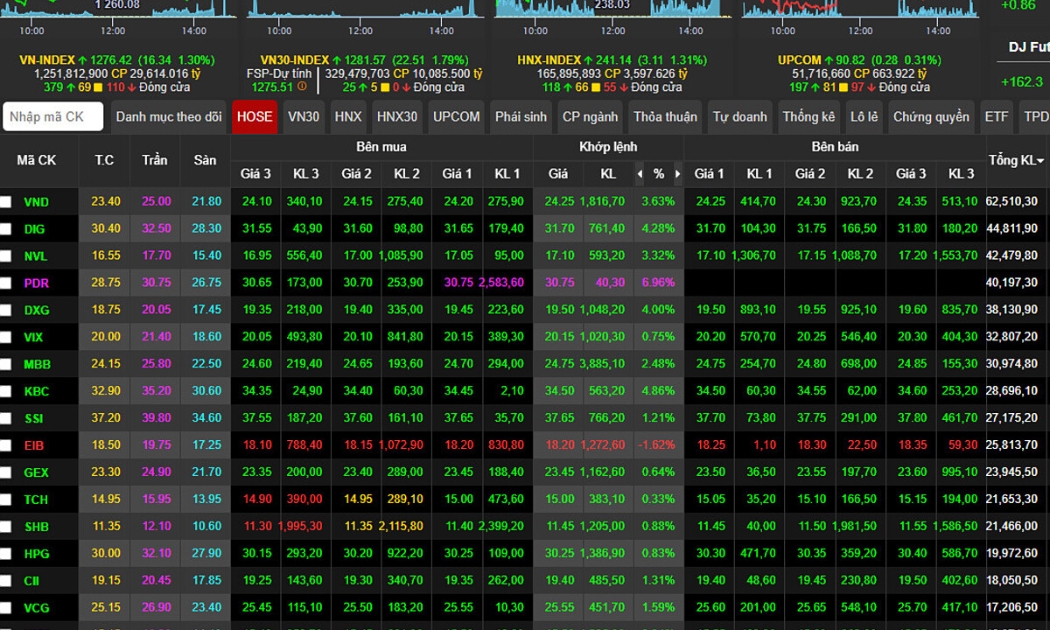This screenshot has width=1050, height=630.
Task: Open the Chứng quyền section
Action: (x=930, y=117)
